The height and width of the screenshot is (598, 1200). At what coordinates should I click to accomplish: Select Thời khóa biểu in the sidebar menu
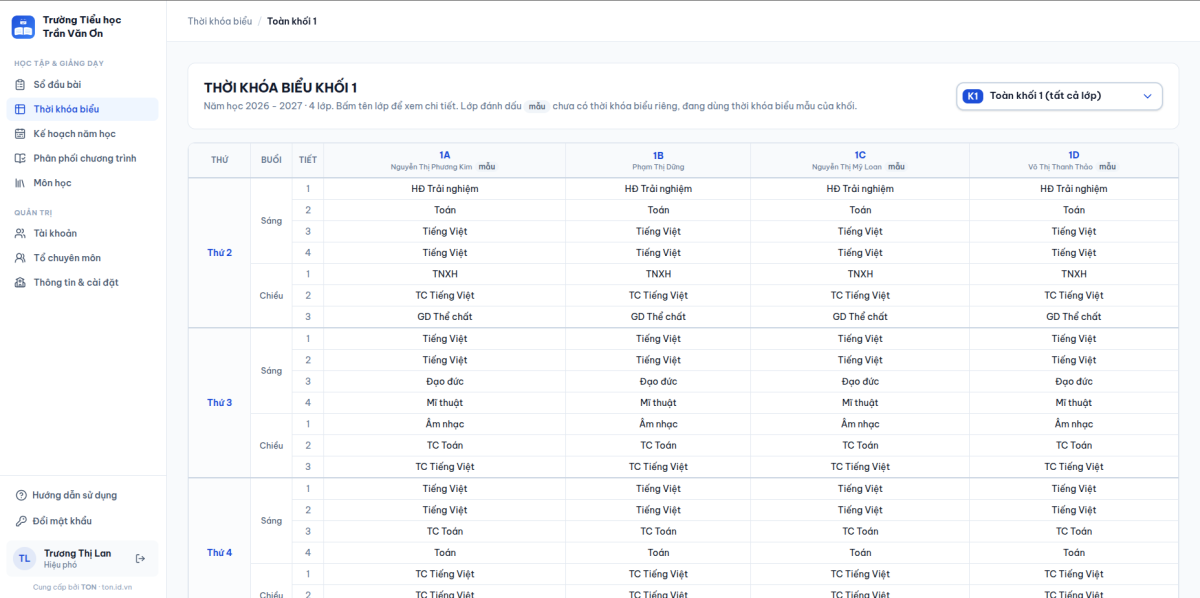point(82,109)
